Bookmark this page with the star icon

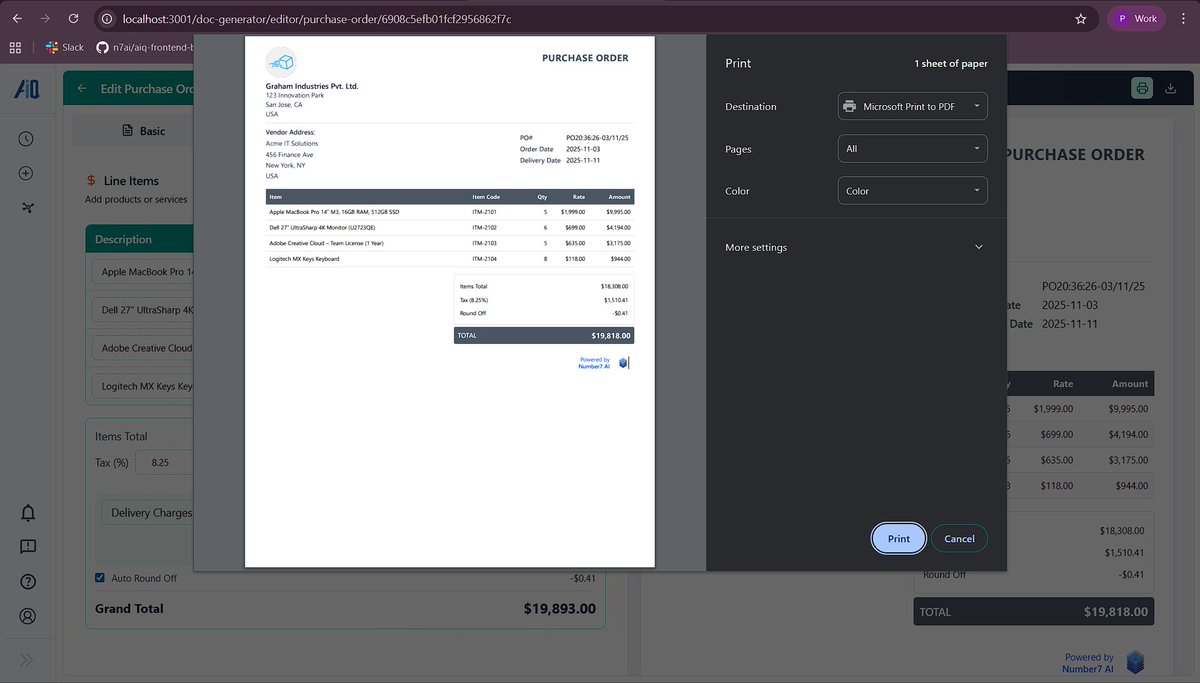tap(1081, 18)
